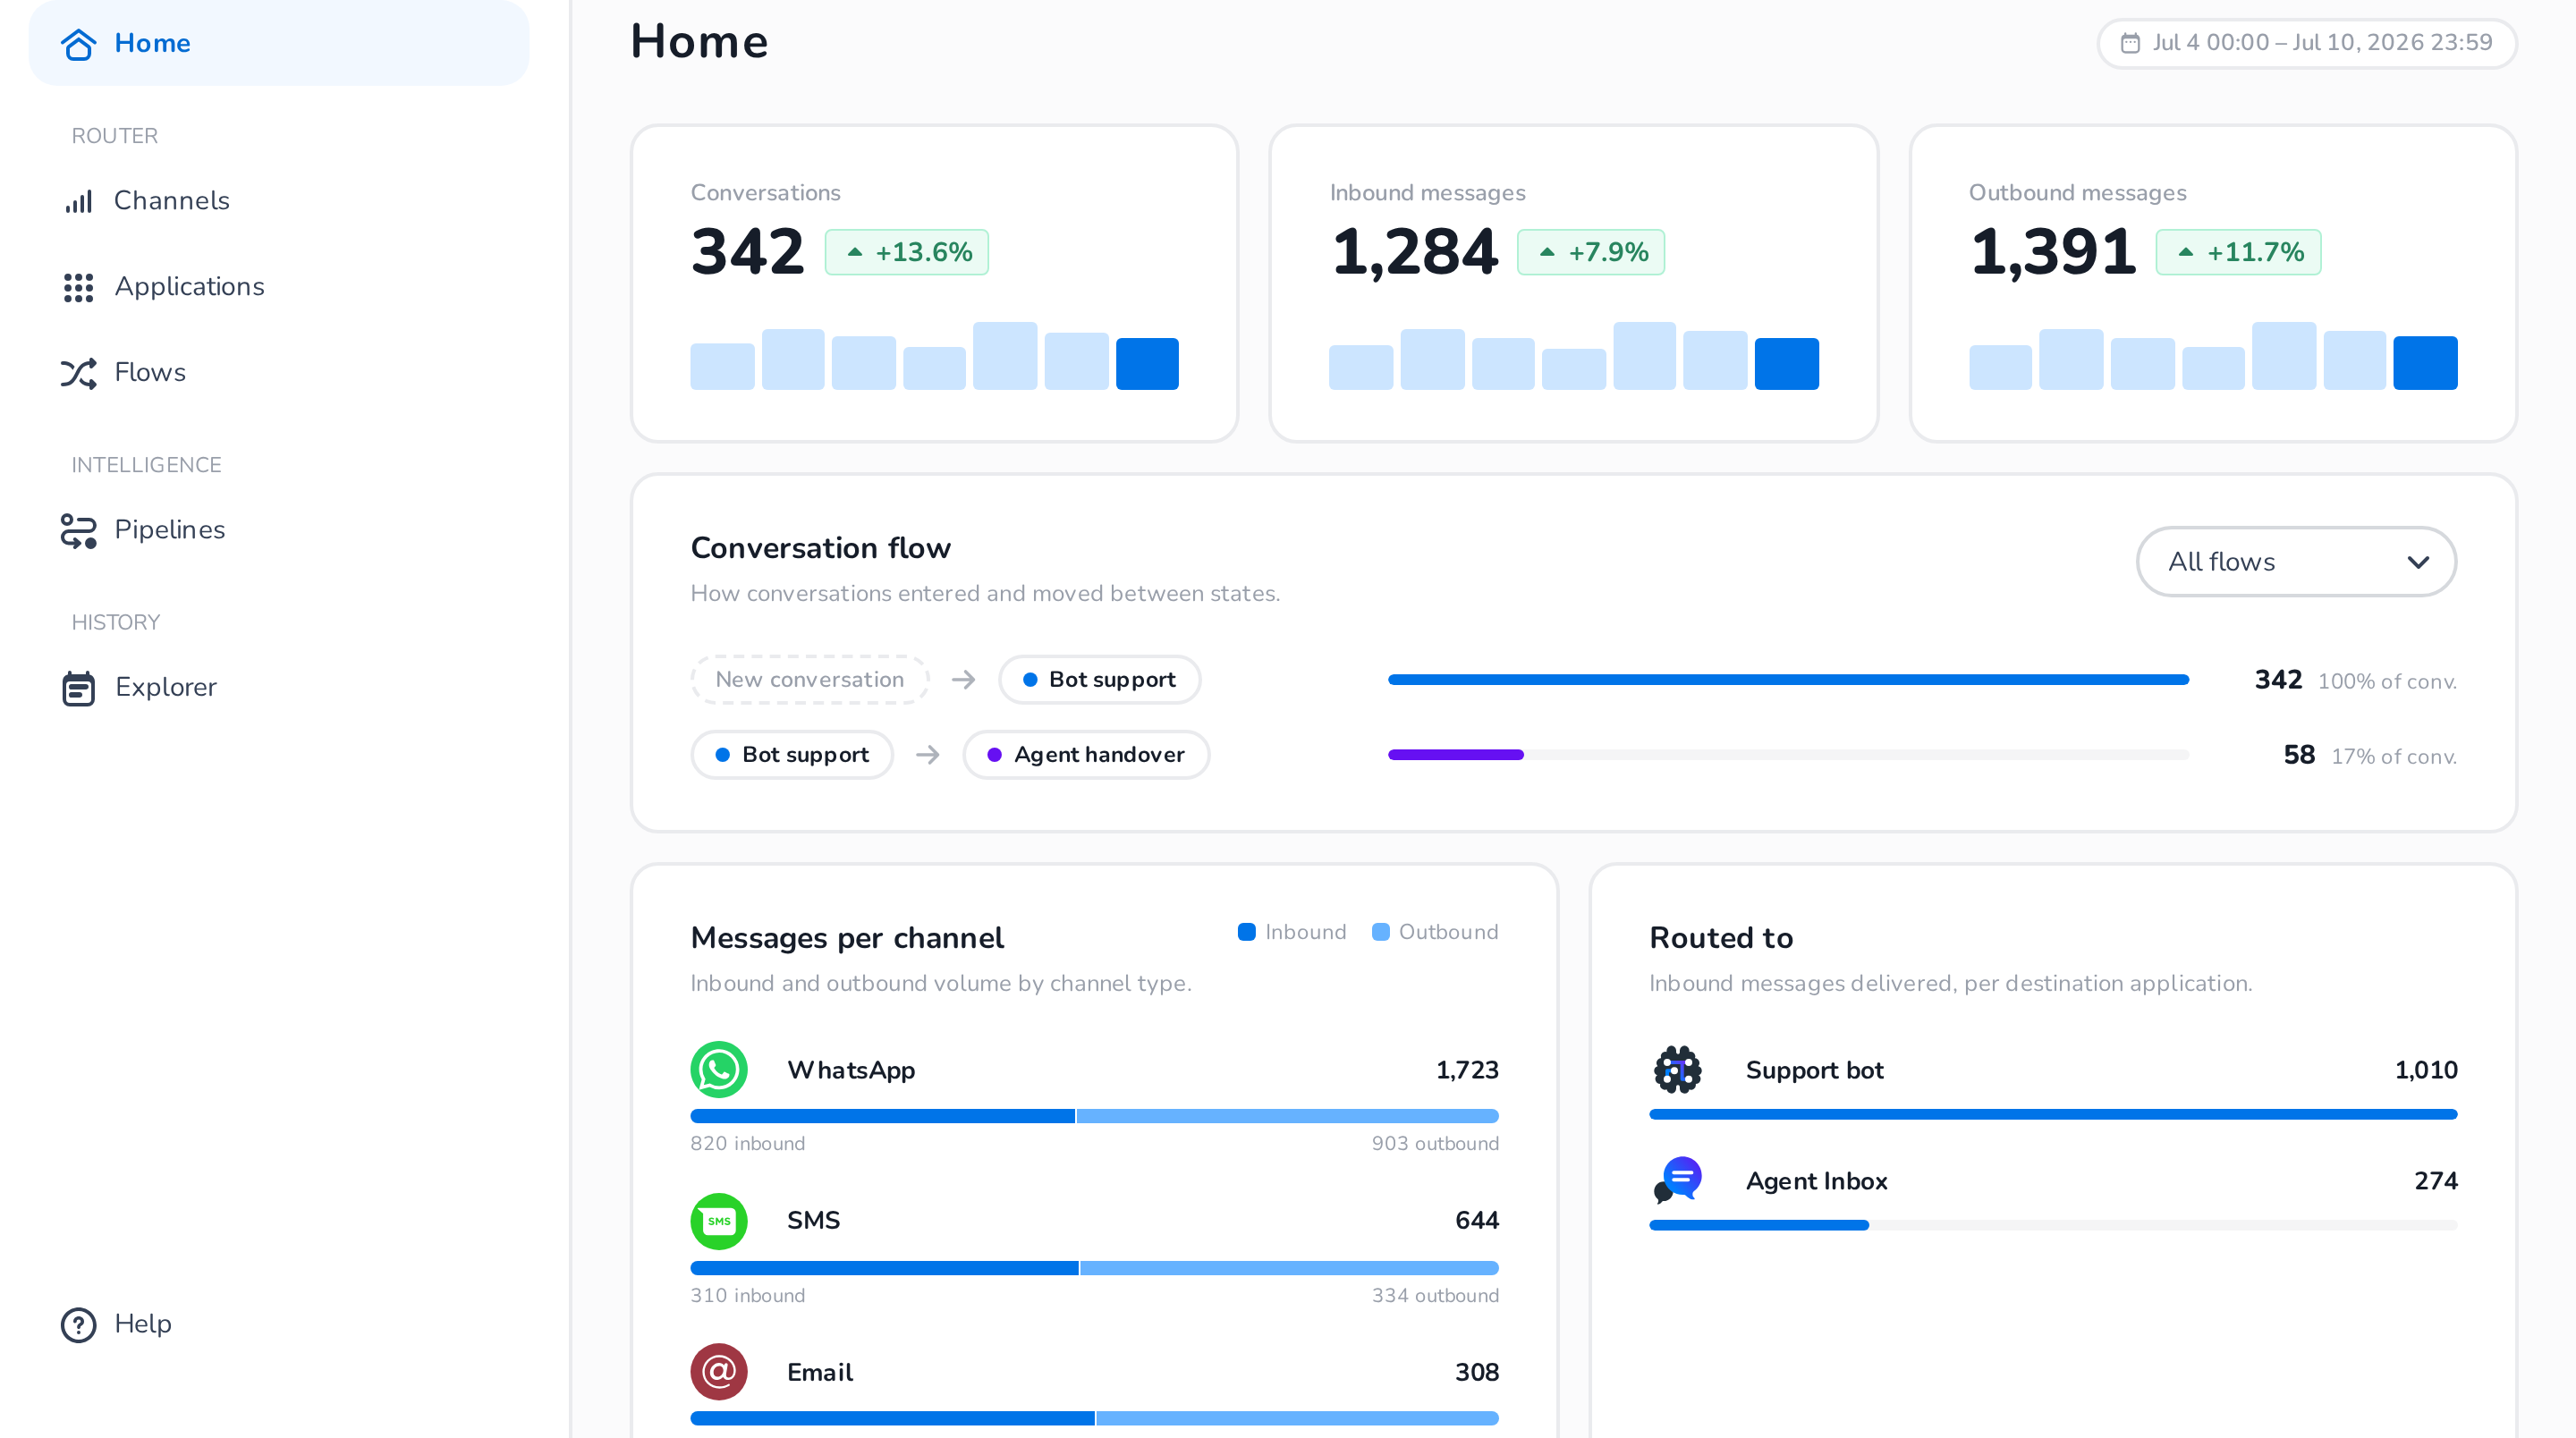2576x1438 pixels.
Task: Click the Outbound legend color swatch
Action: (1380, 932)
